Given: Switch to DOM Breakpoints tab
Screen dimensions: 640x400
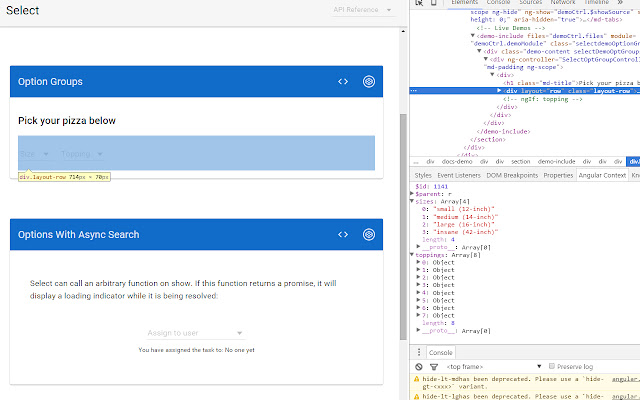Looking at the screenshot, I should pyautogui.click(x=510, y=175).
